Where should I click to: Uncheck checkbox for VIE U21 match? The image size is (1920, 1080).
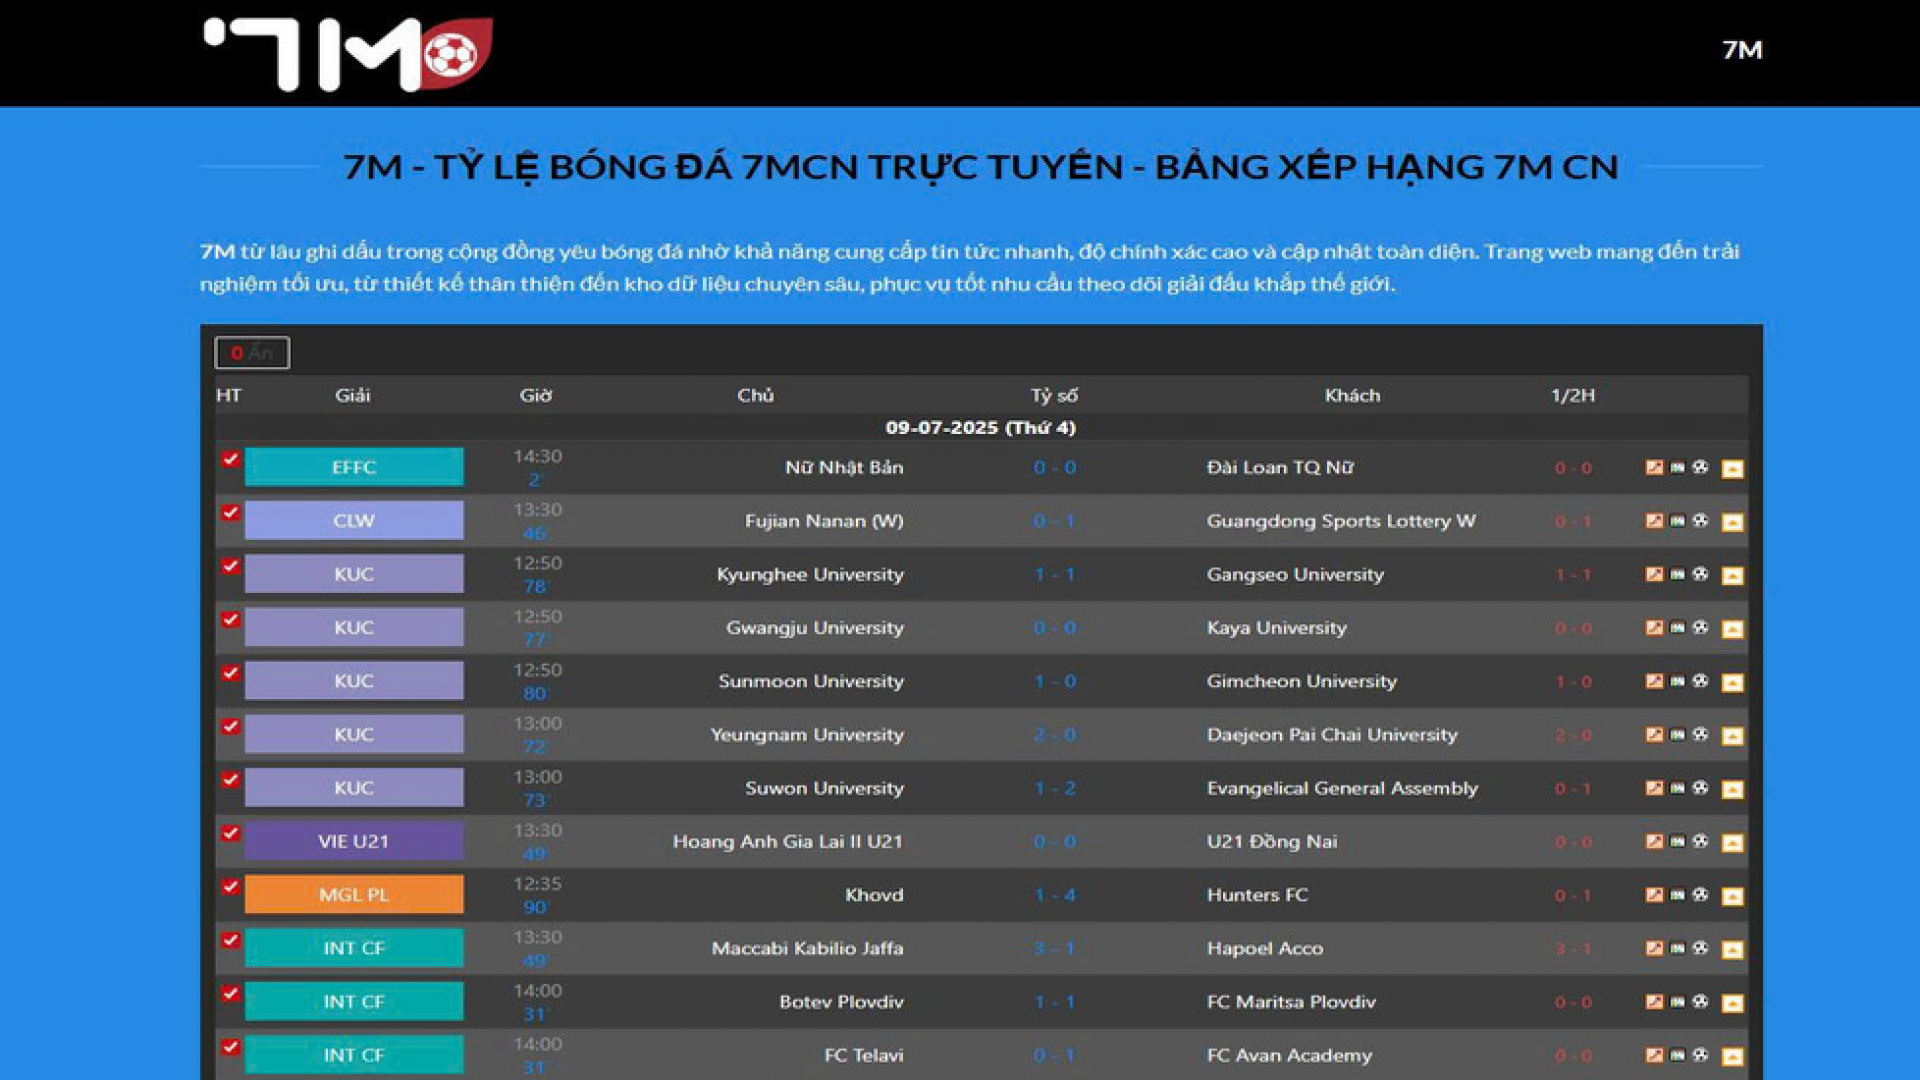click(230, 833)
